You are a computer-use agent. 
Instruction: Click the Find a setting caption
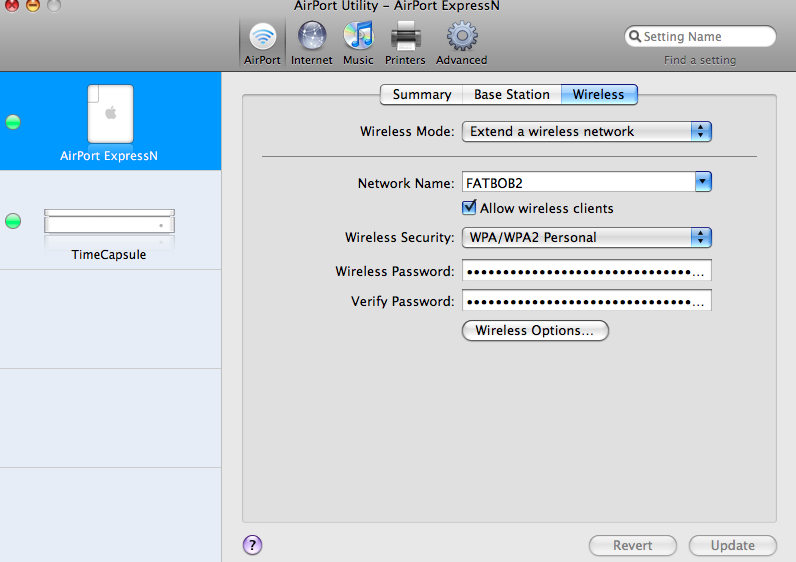pos(700,60)
